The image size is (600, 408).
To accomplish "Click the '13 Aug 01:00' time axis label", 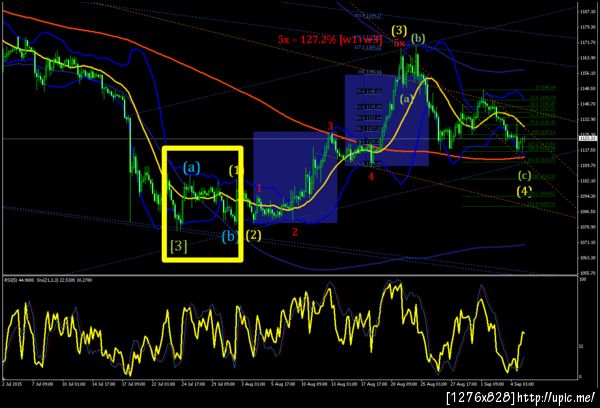I will [x=344, y=384].
